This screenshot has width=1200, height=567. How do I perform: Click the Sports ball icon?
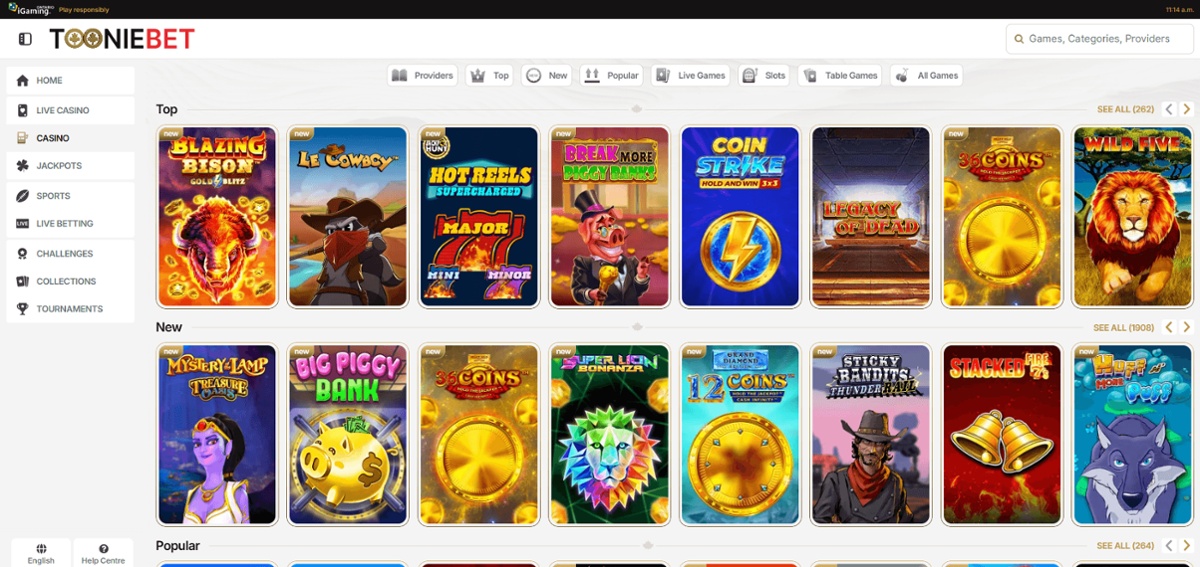click(22, 196)
